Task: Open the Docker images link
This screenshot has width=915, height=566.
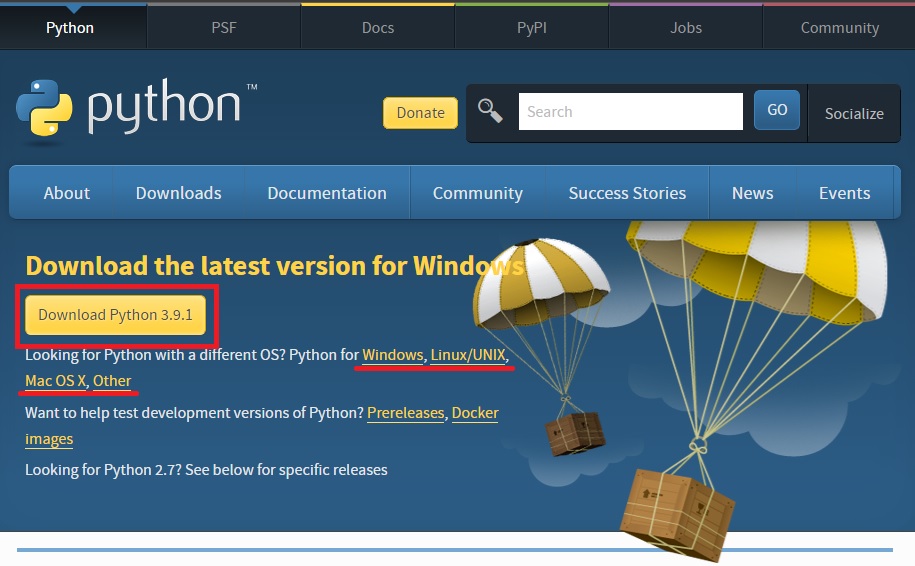Action: 475,413
